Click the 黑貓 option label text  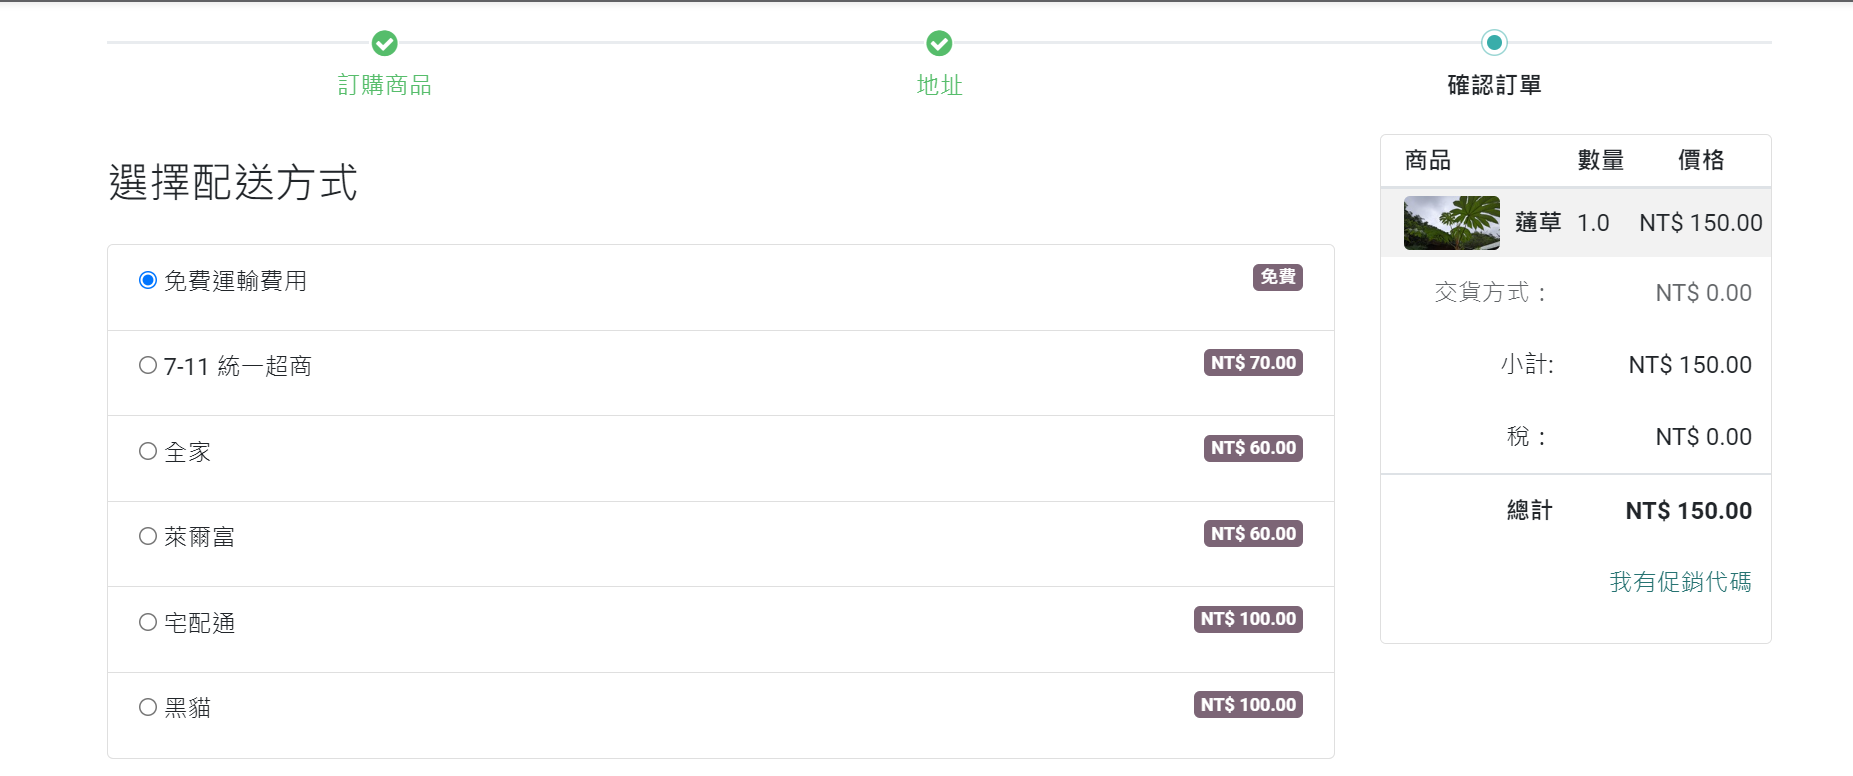click(188, 708)
